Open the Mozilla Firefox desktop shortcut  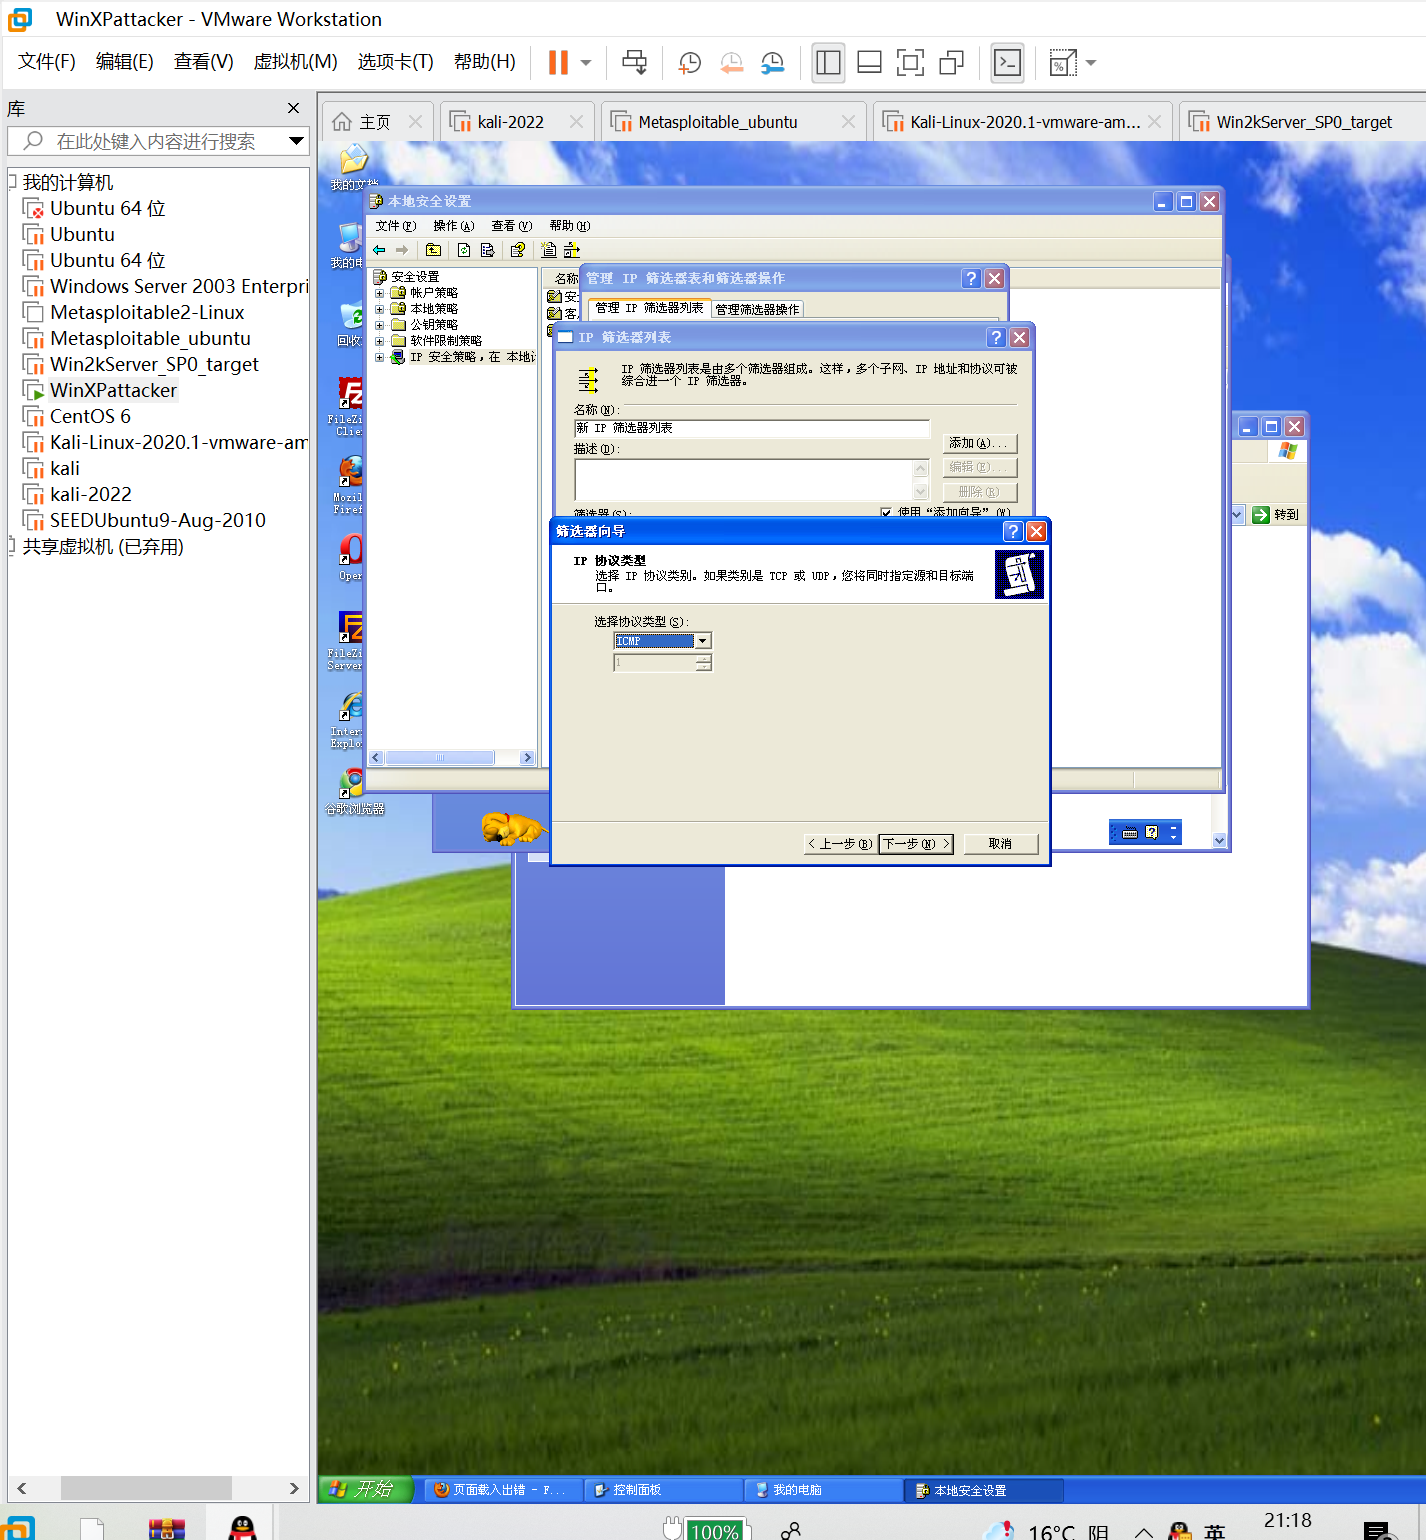349,485
